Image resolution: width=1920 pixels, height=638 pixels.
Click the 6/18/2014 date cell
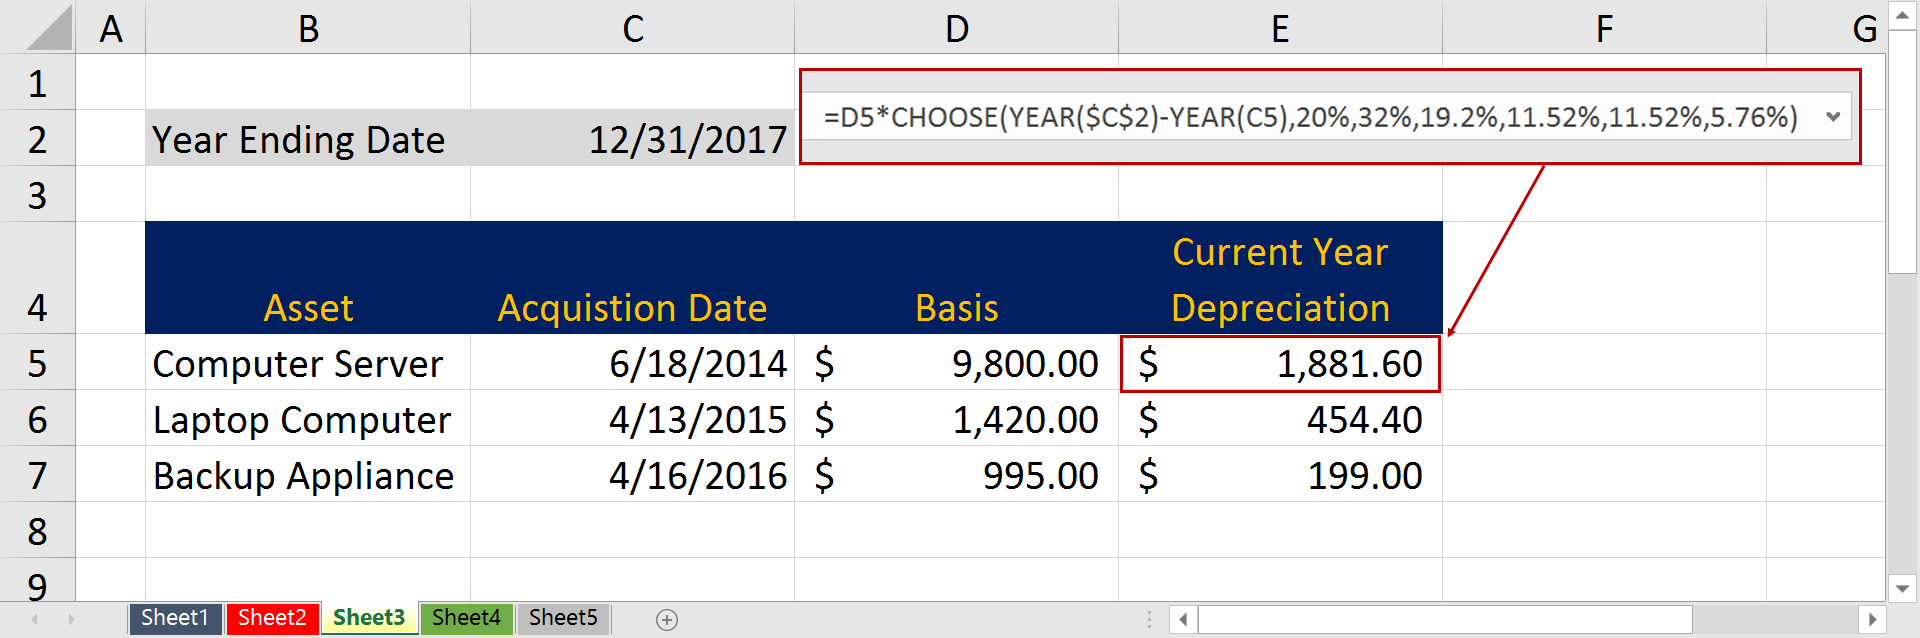[x=632, y=363]
